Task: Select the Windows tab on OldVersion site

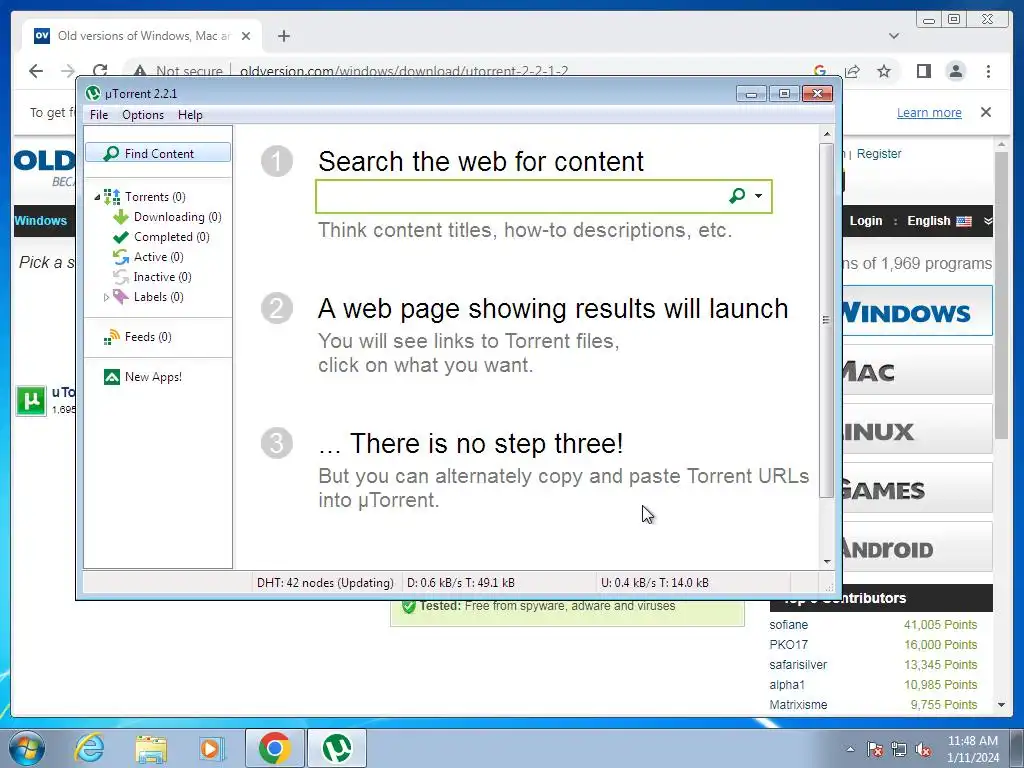Action: (x=40, y=221)
